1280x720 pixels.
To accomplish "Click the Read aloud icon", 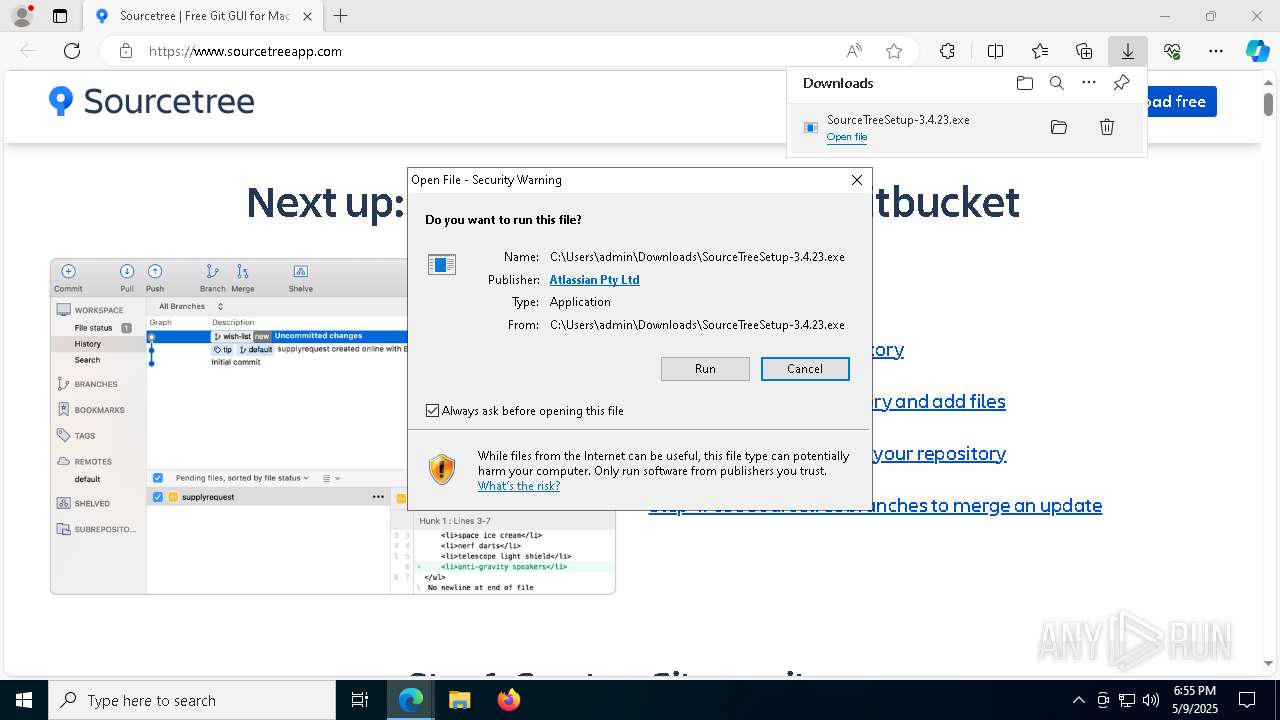I will point(854,51).
